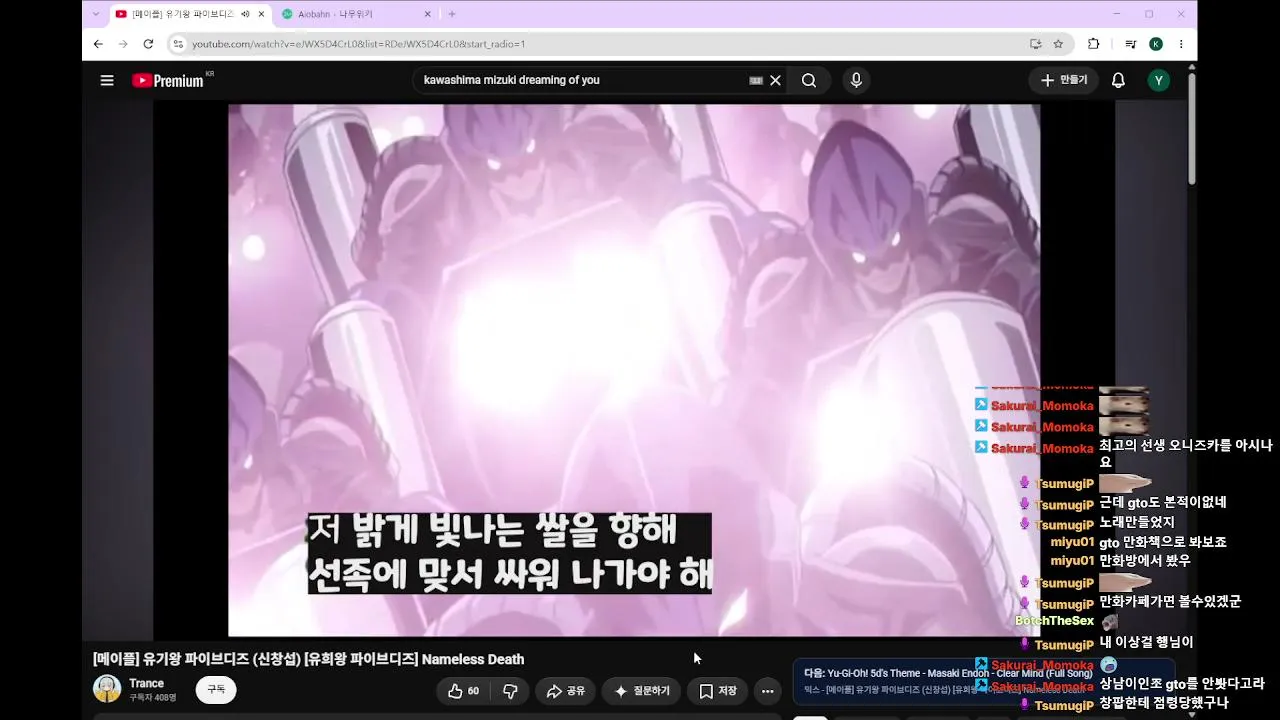Click the browser address bar URL

tap(359, 44)
